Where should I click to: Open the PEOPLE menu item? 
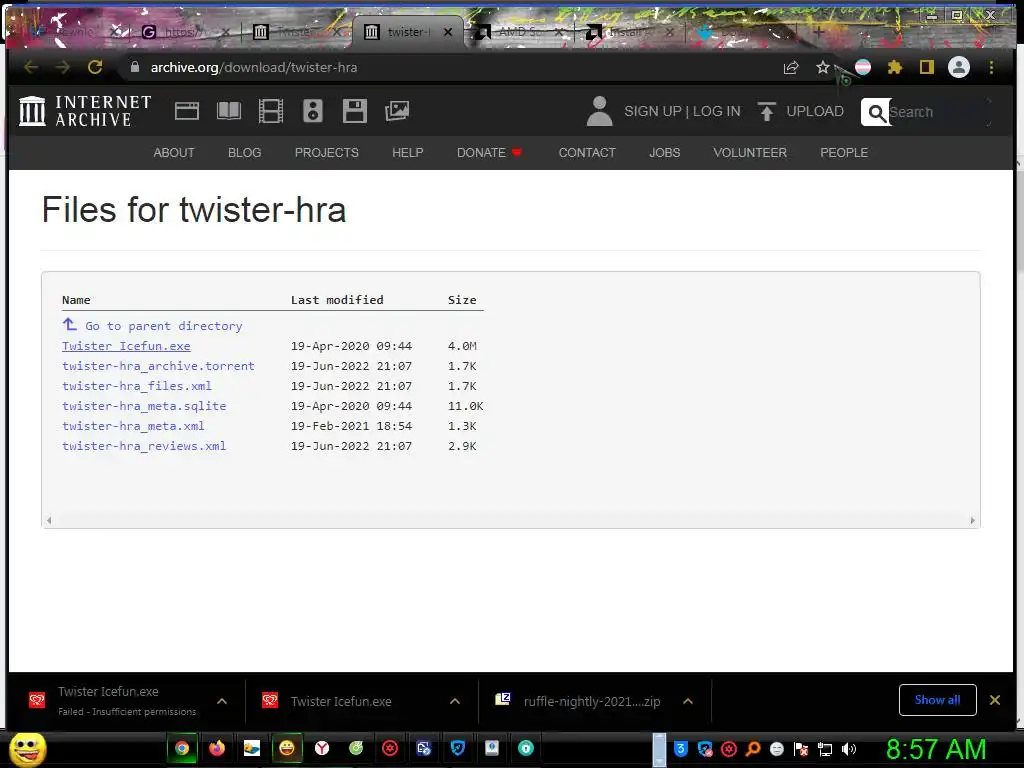(x=844, y=152)
